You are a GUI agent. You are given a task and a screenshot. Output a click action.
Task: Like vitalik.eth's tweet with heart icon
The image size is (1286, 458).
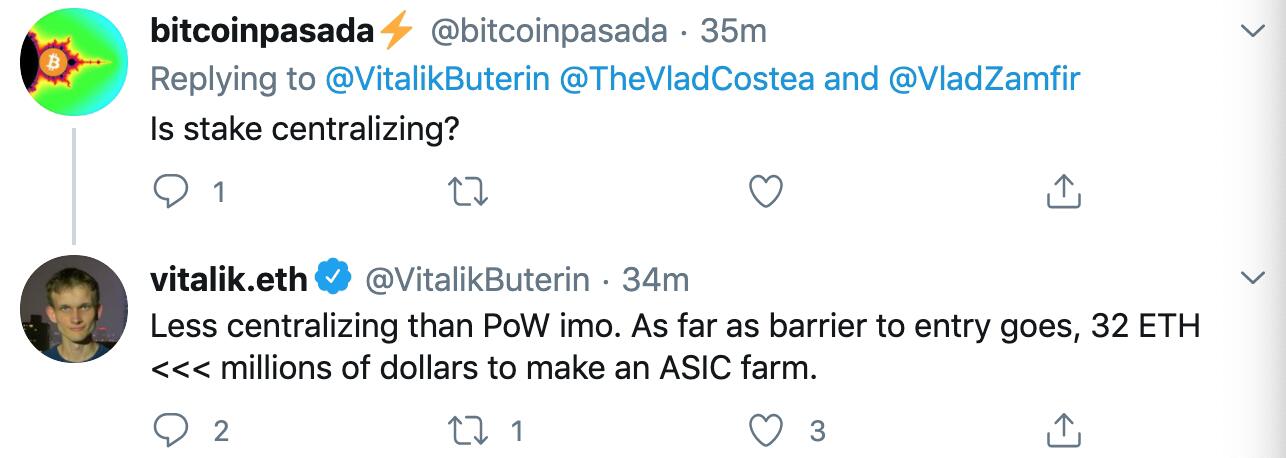766,430
